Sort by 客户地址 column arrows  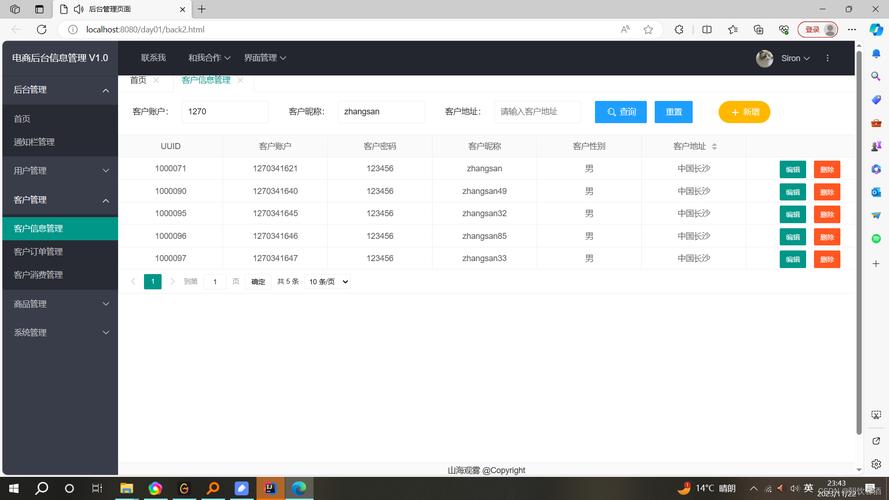click(714, 146)
